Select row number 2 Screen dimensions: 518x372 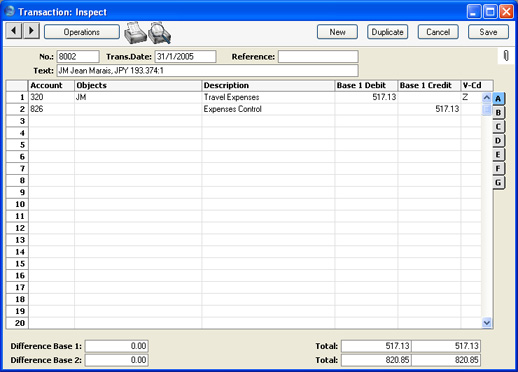click(x=17, y=109)
